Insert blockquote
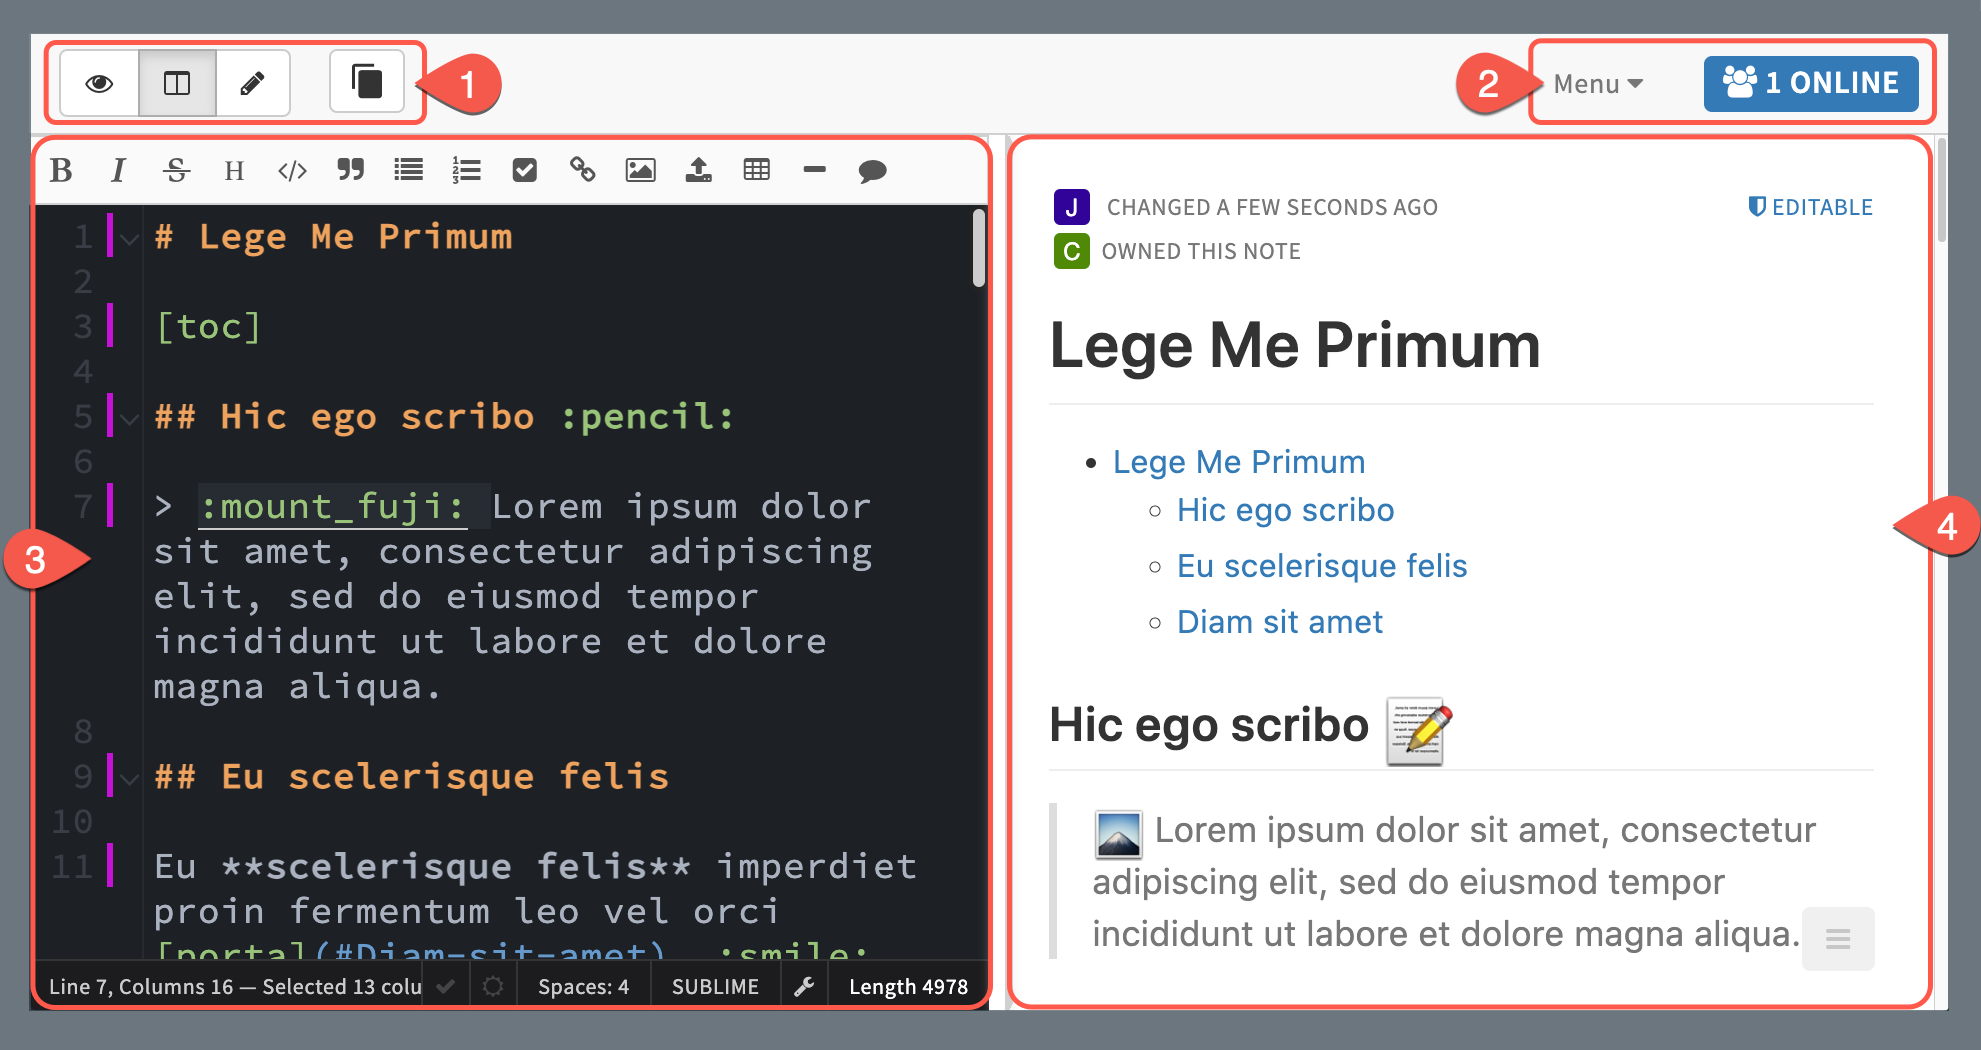1981x1050 pixels. point(350,171)
